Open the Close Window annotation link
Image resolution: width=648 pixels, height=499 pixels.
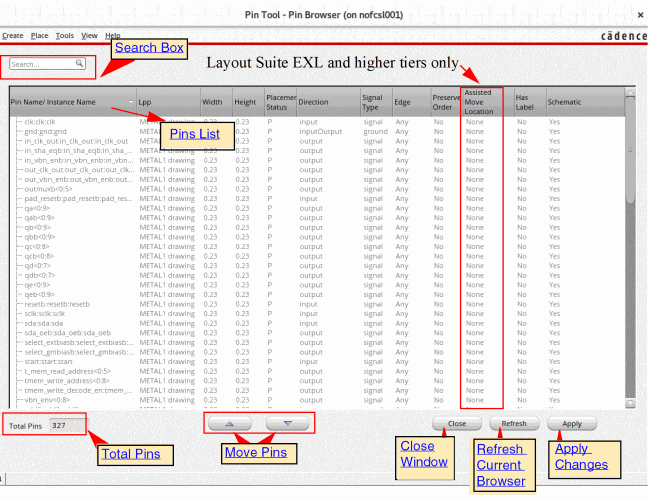click(424, 454)
